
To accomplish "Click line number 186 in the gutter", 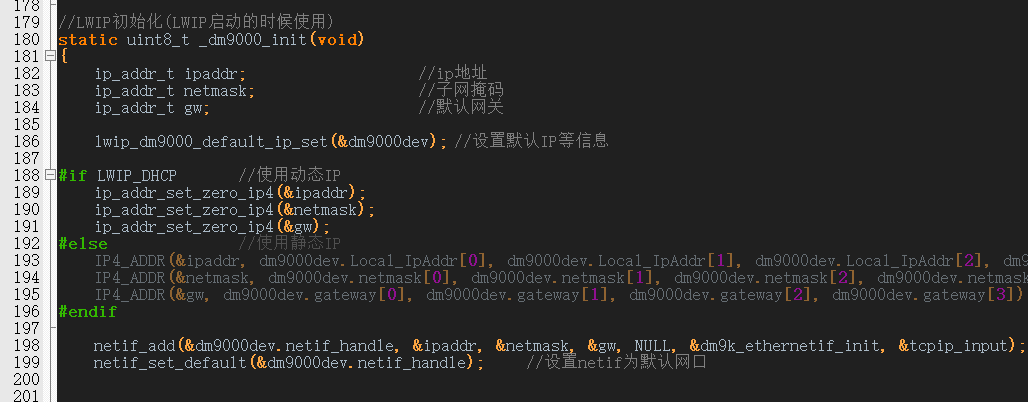I will [x=26, y=141].
